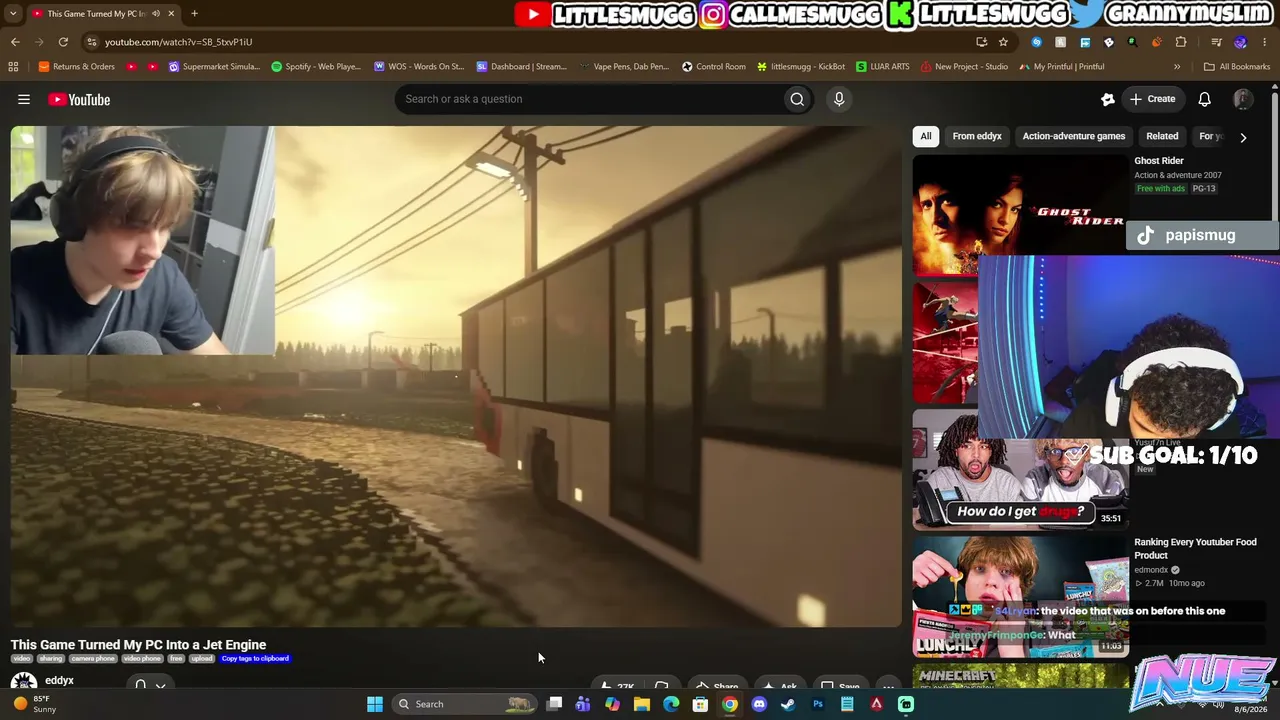The width and height of the screenshot is (1280, 720).
Task: Select the All filter chip
Action: 926,136
